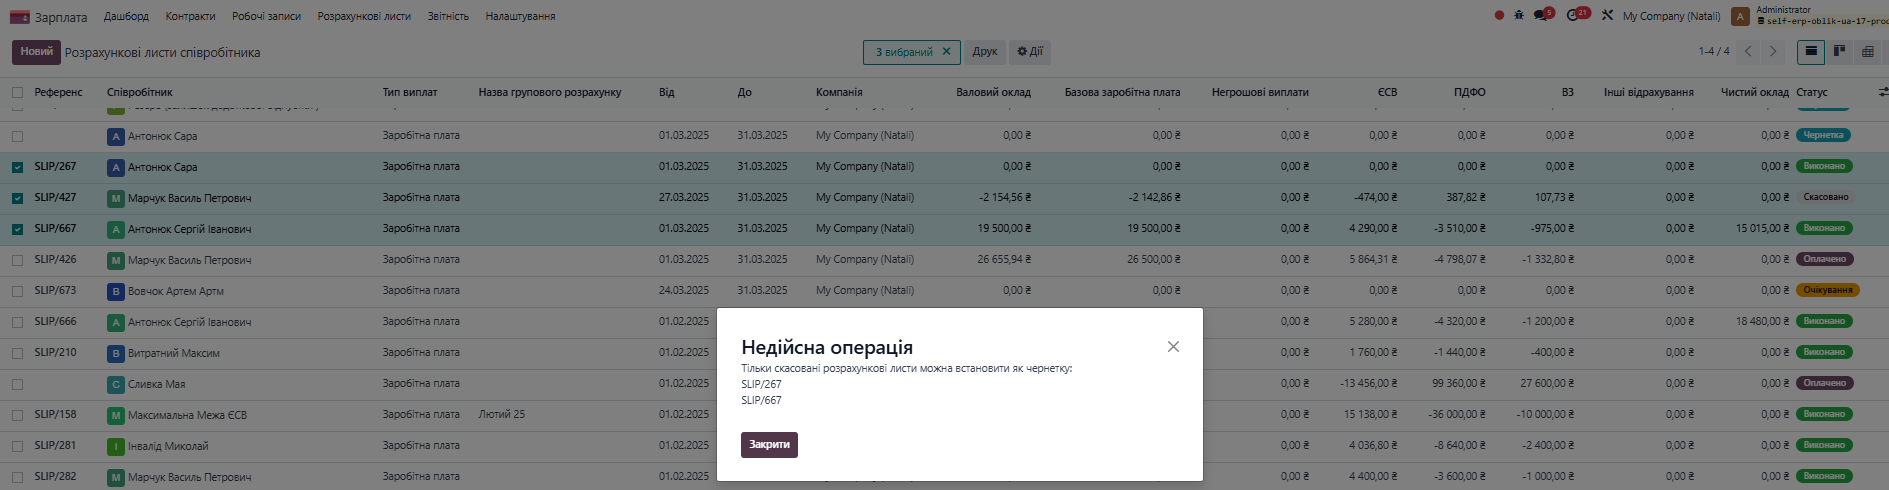Open chat messages icon with badge 5
The width and height of the screenshot is (1889, 490).
[1541, 16]
